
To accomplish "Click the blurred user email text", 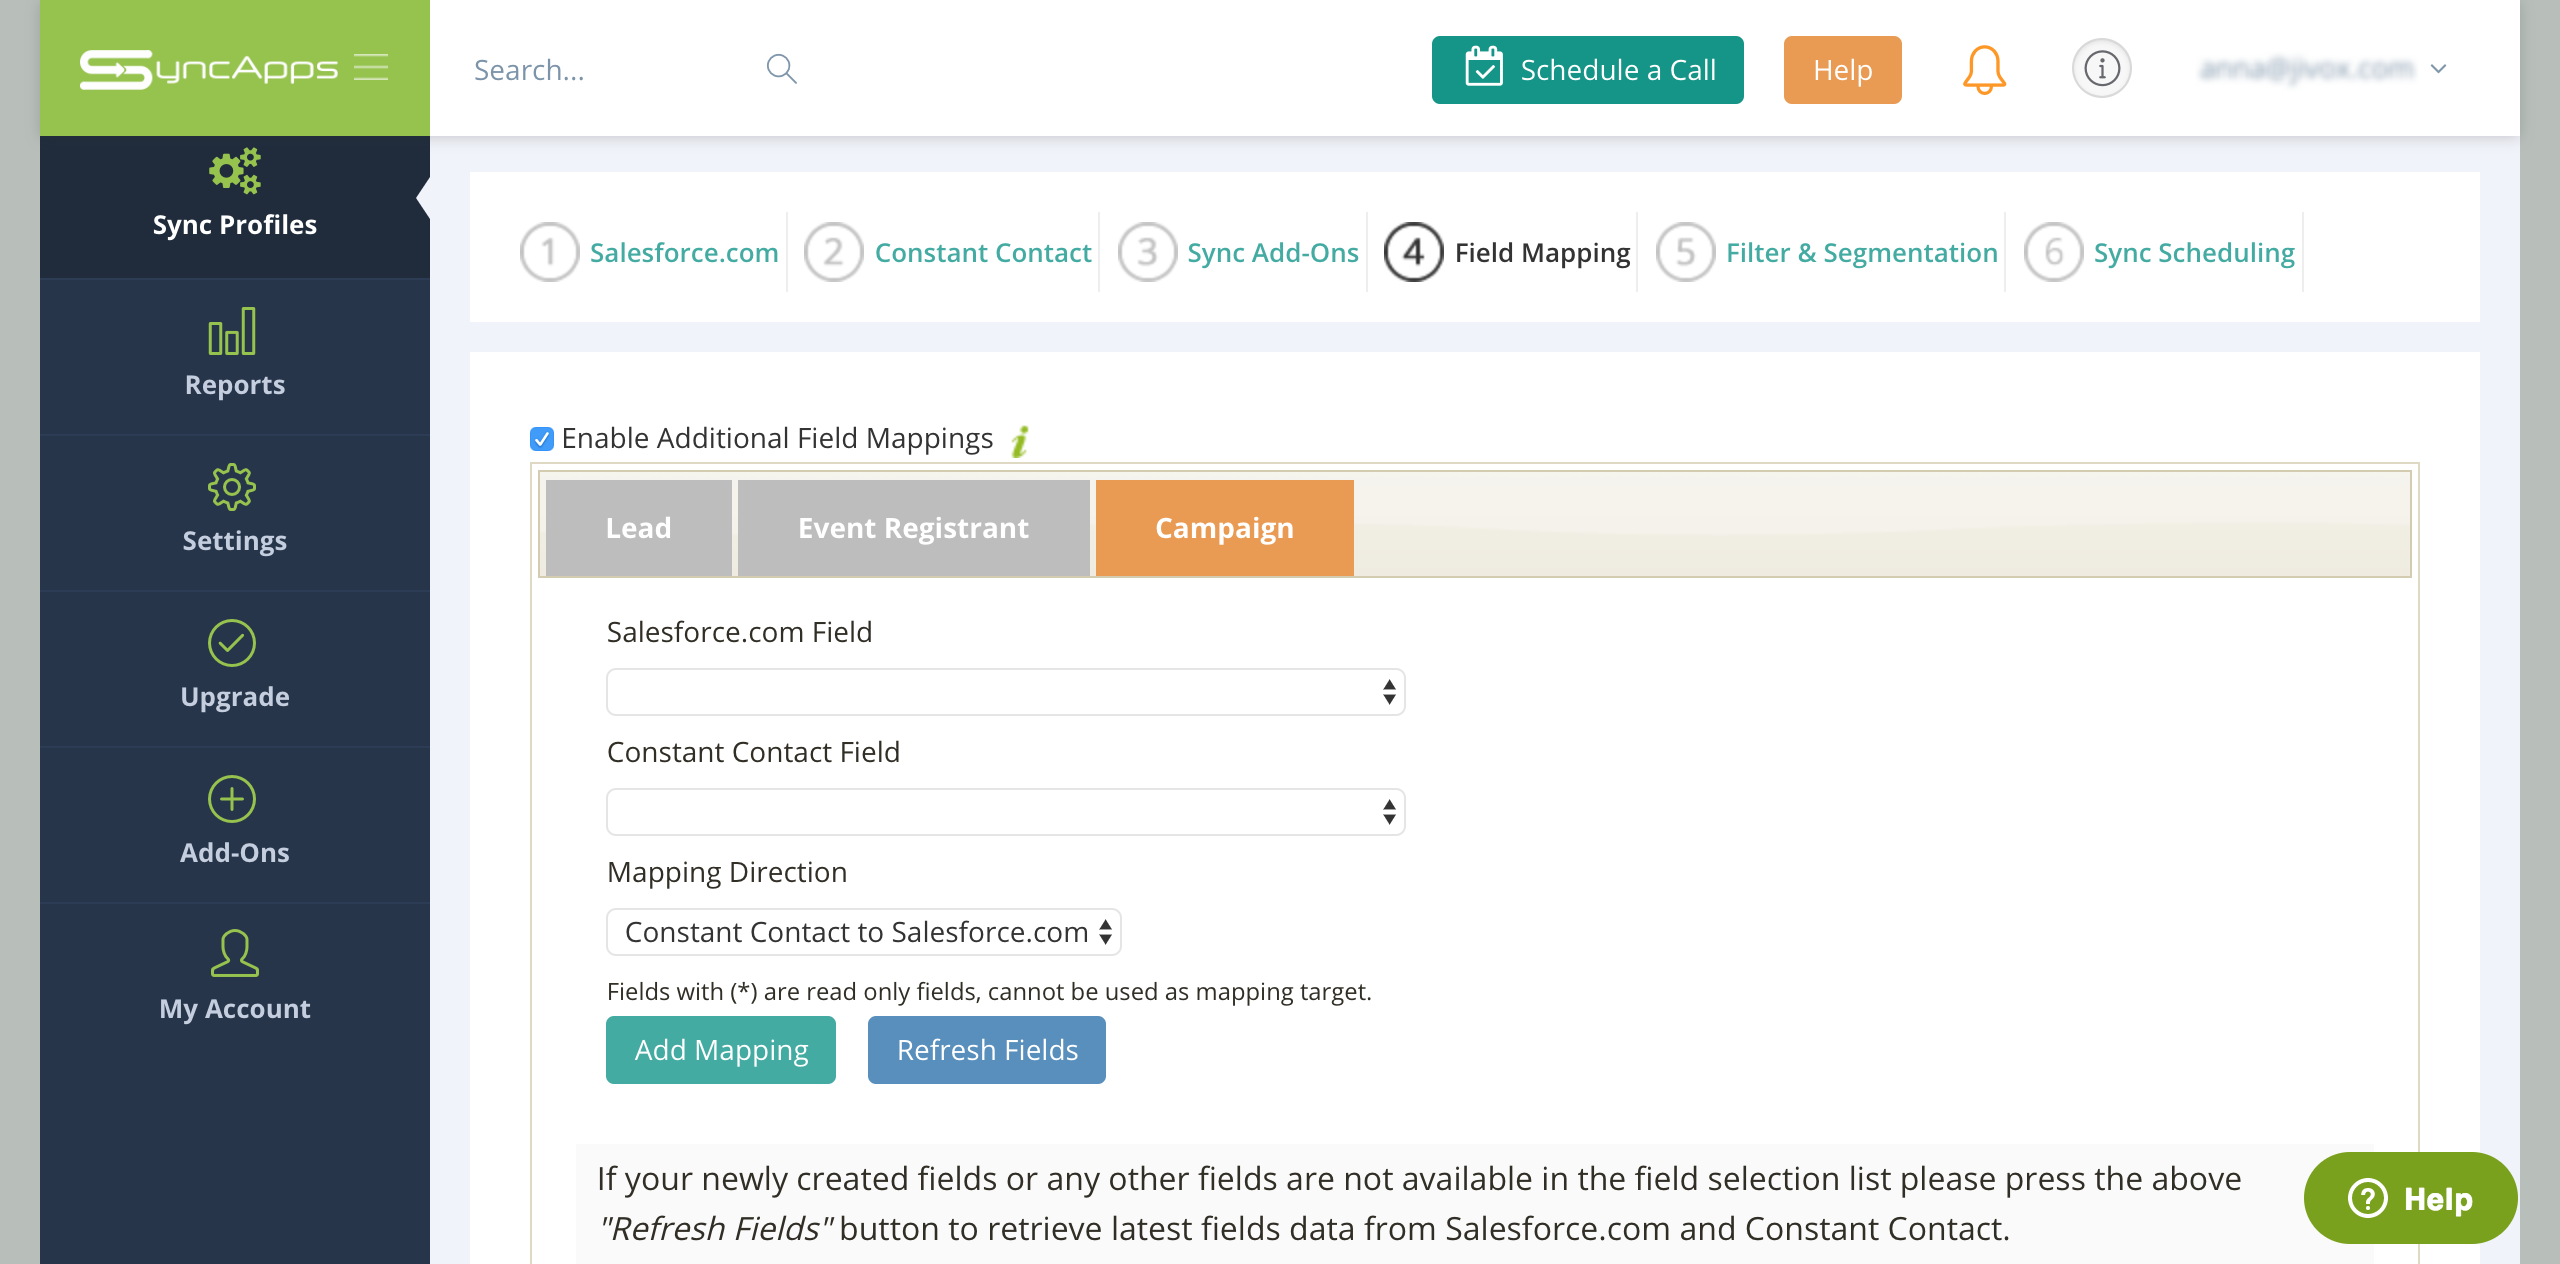I will click(x=2306, y=69).
